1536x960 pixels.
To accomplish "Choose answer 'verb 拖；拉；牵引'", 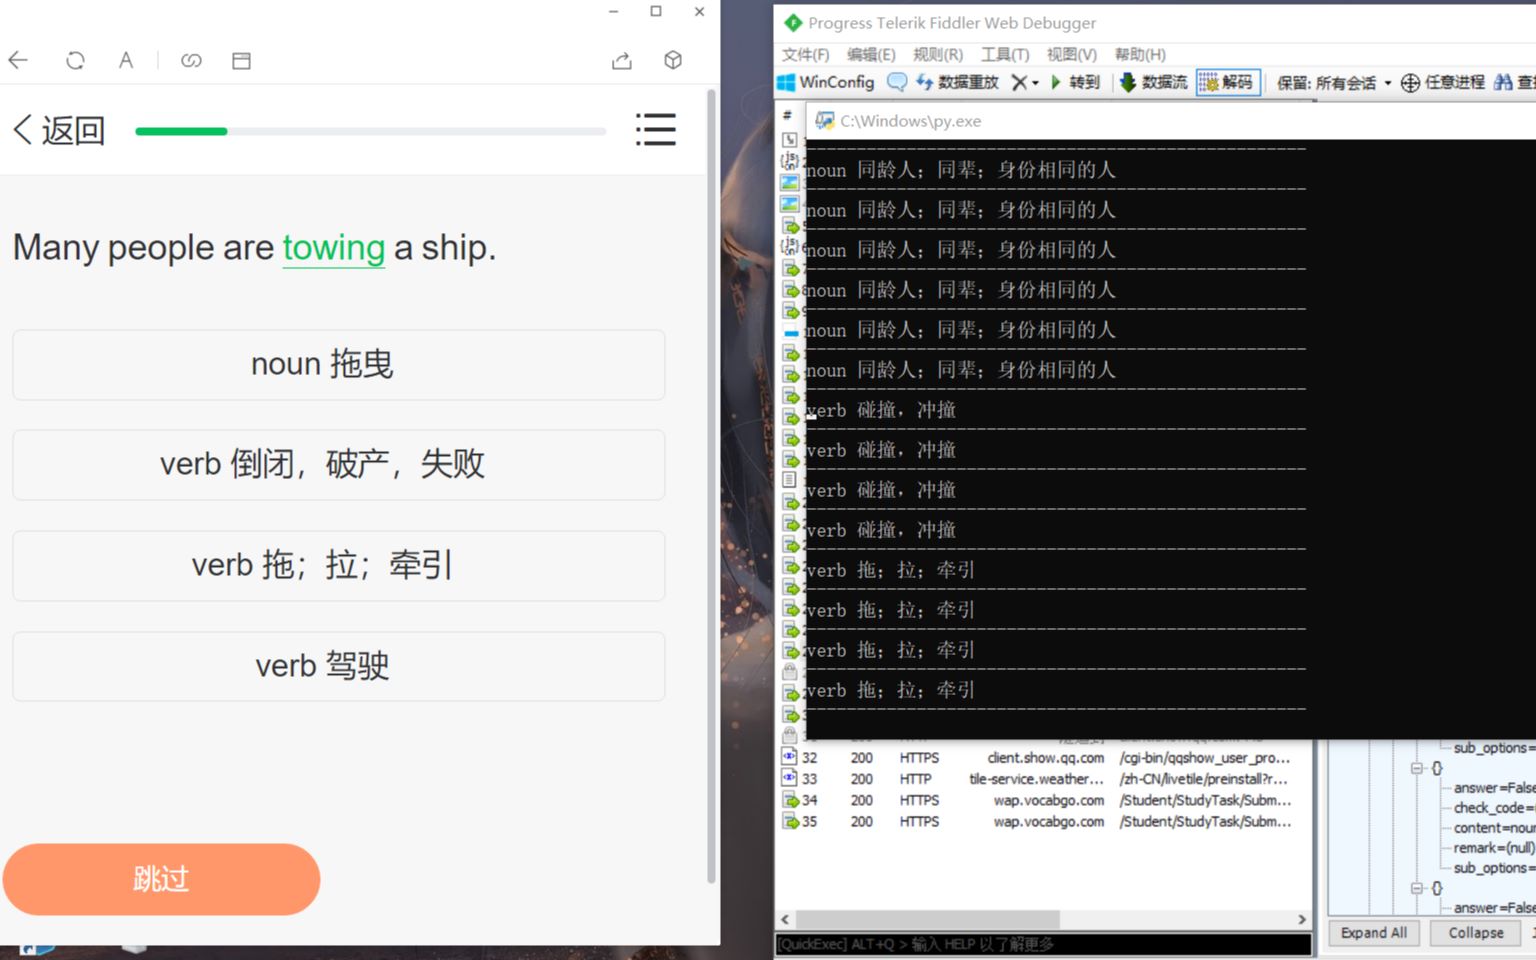I will pos(339,565).
